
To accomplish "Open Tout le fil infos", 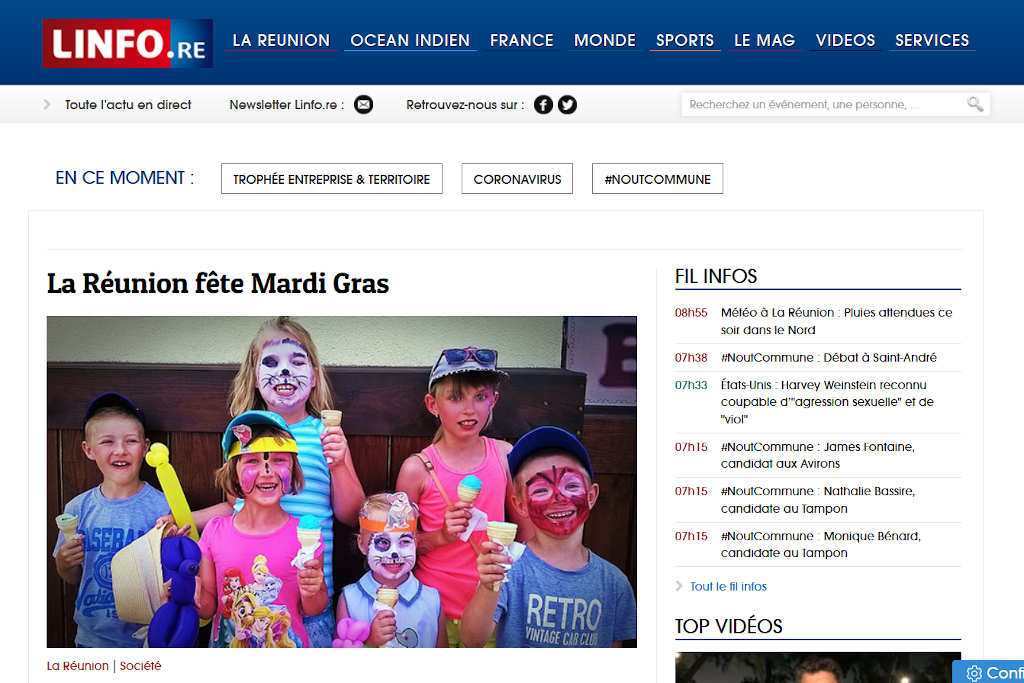I will (x=729, y=586).
